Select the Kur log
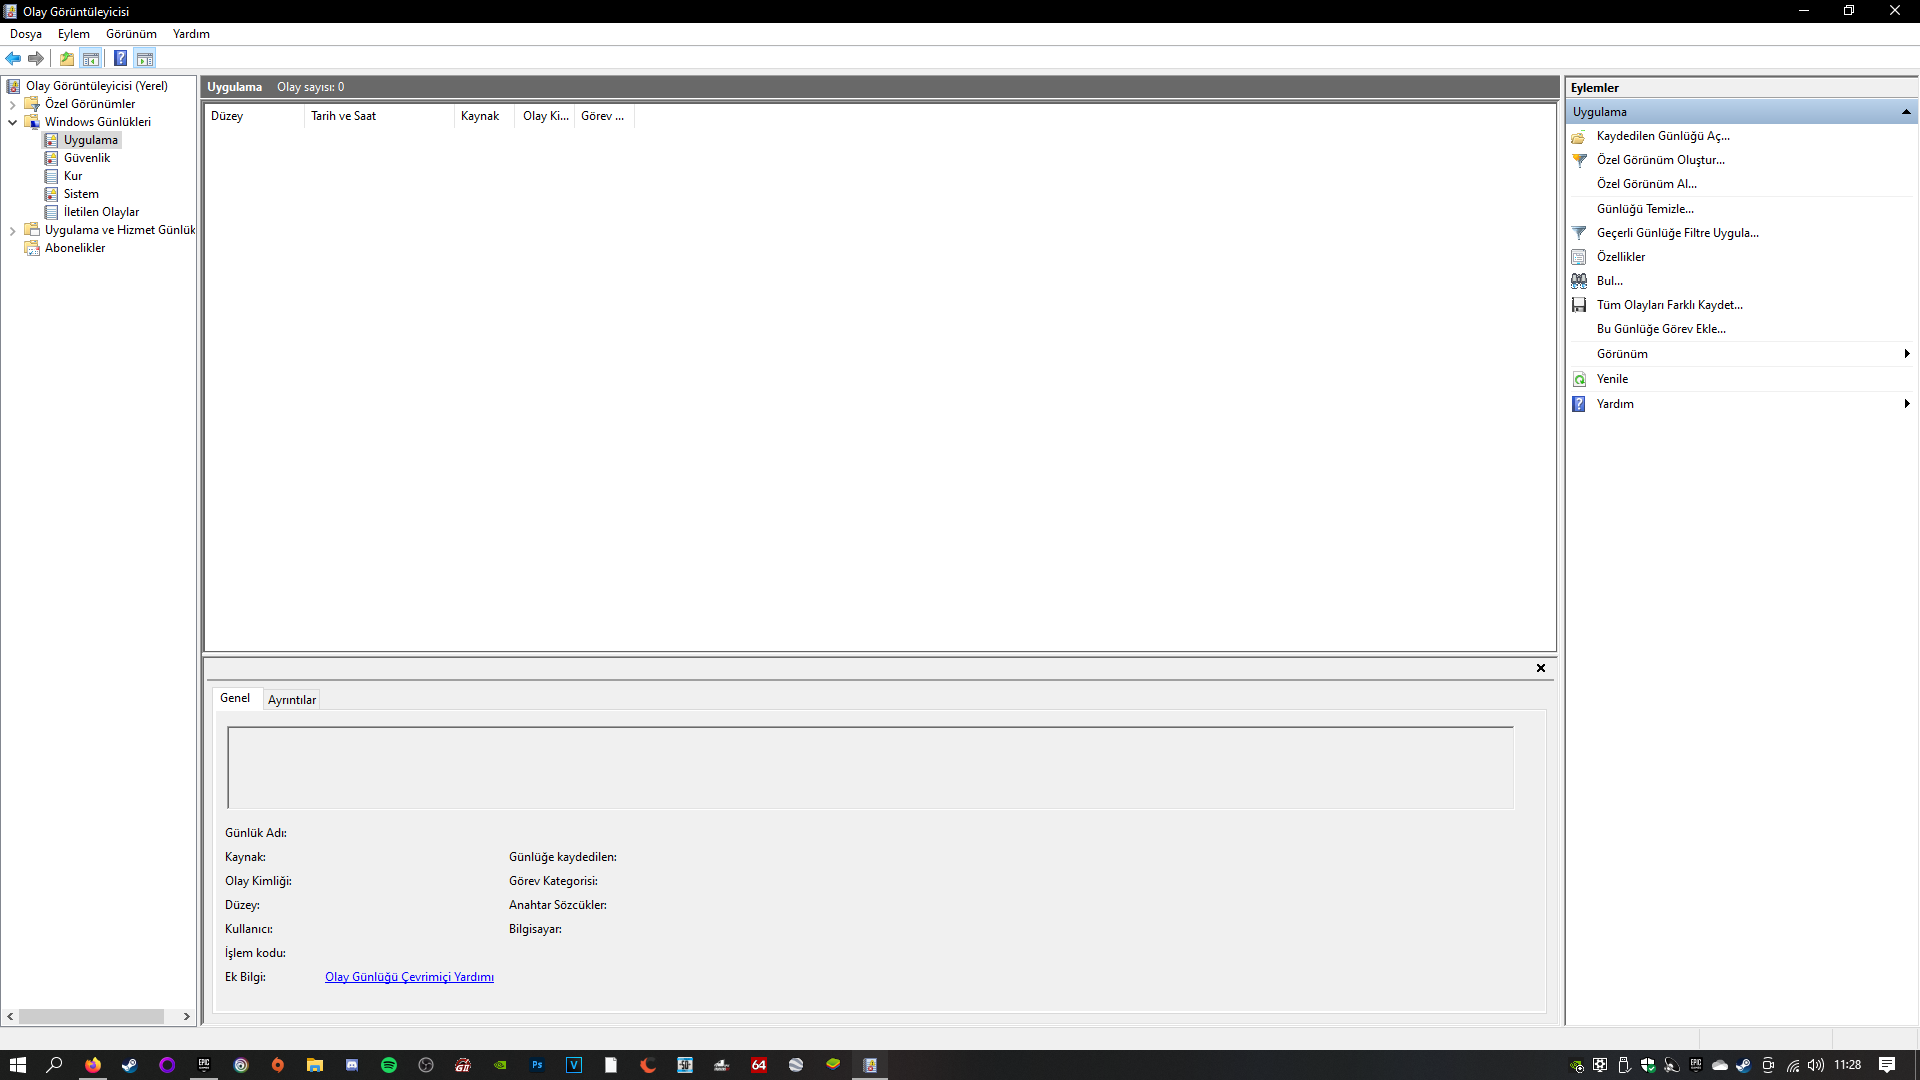 point(73,176)
